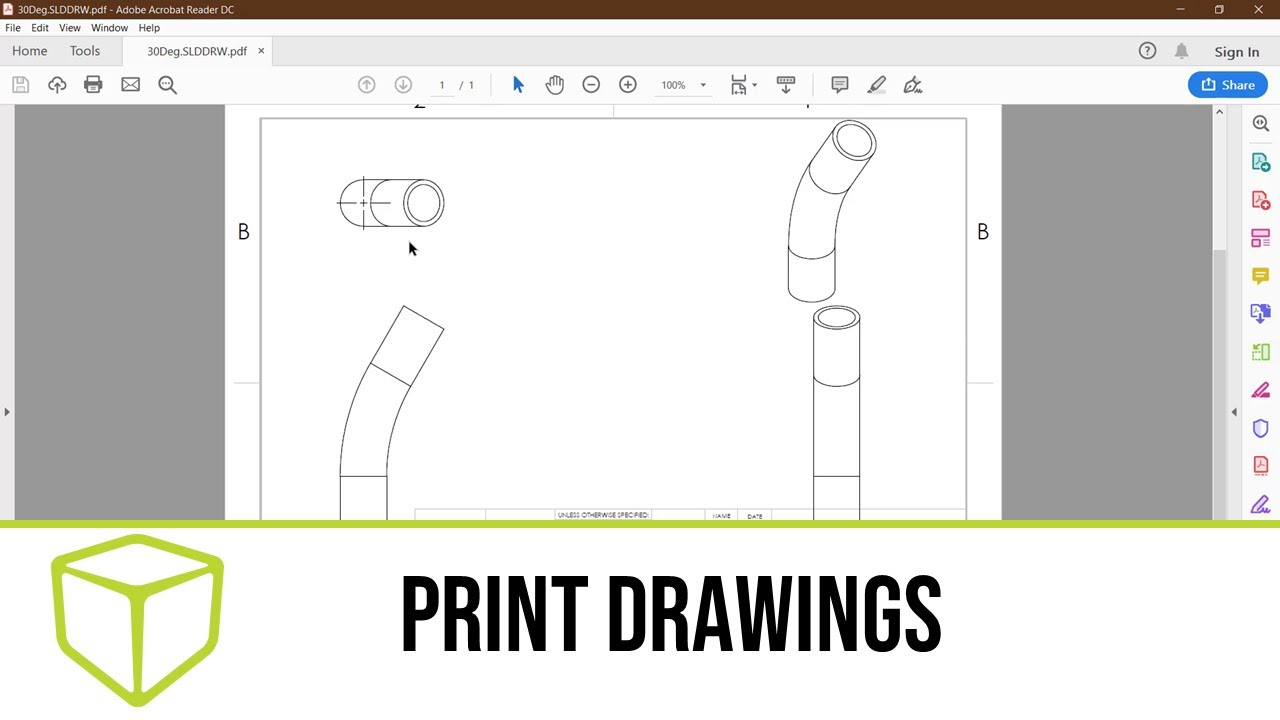Select the 30Deg.SLDDRW.pdf document tab

[x=197, y=51]
